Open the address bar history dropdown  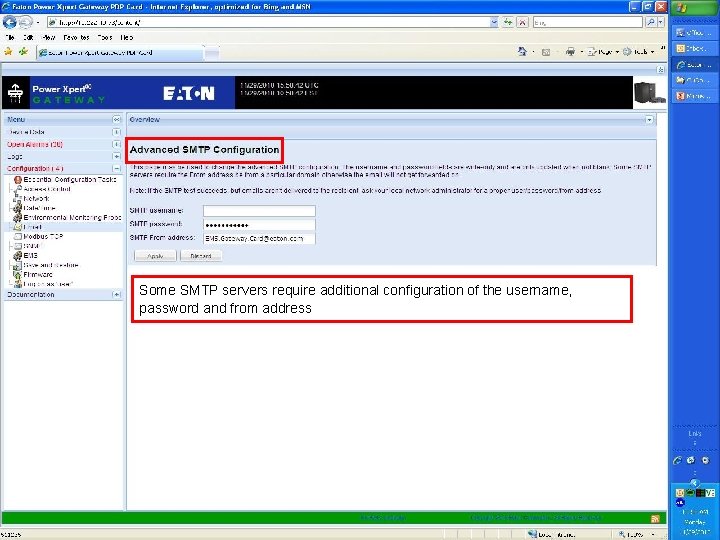click(494, 22)
